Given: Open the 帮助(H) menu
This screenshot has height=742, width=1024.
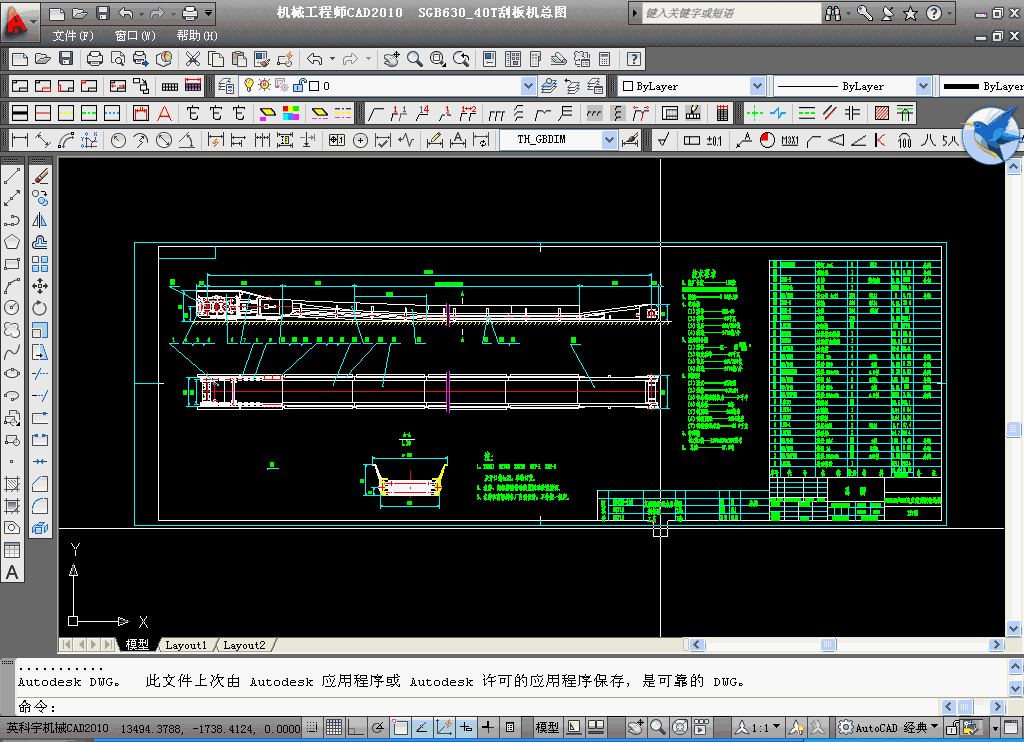Looking at the screenshot, I should (x=197, y=36).
